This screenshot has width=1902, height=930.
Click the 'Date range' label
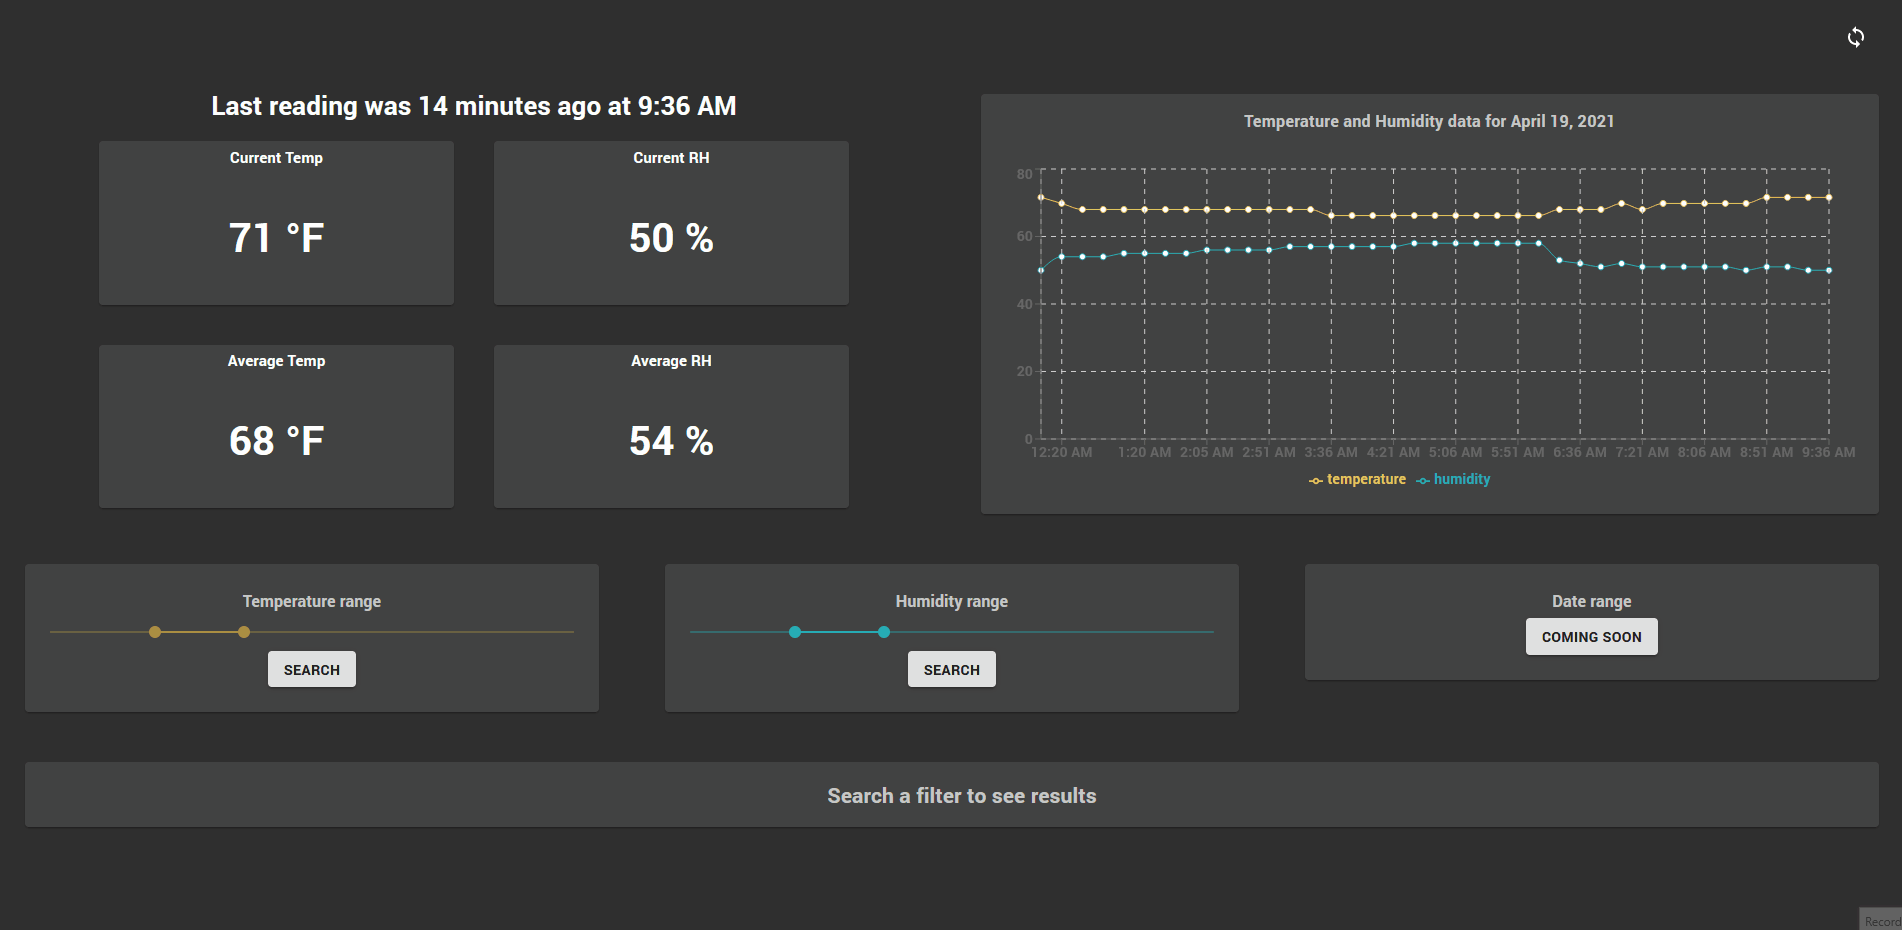[1592, 601]
